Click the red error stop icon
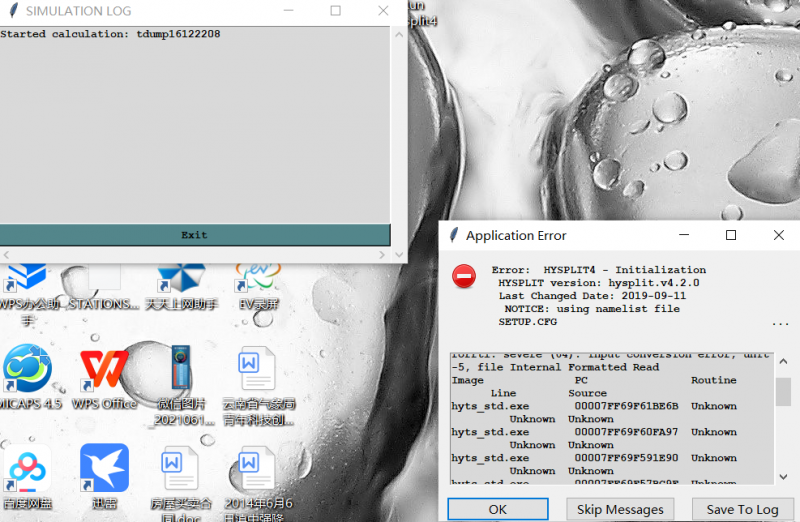 tap(464, 277)
